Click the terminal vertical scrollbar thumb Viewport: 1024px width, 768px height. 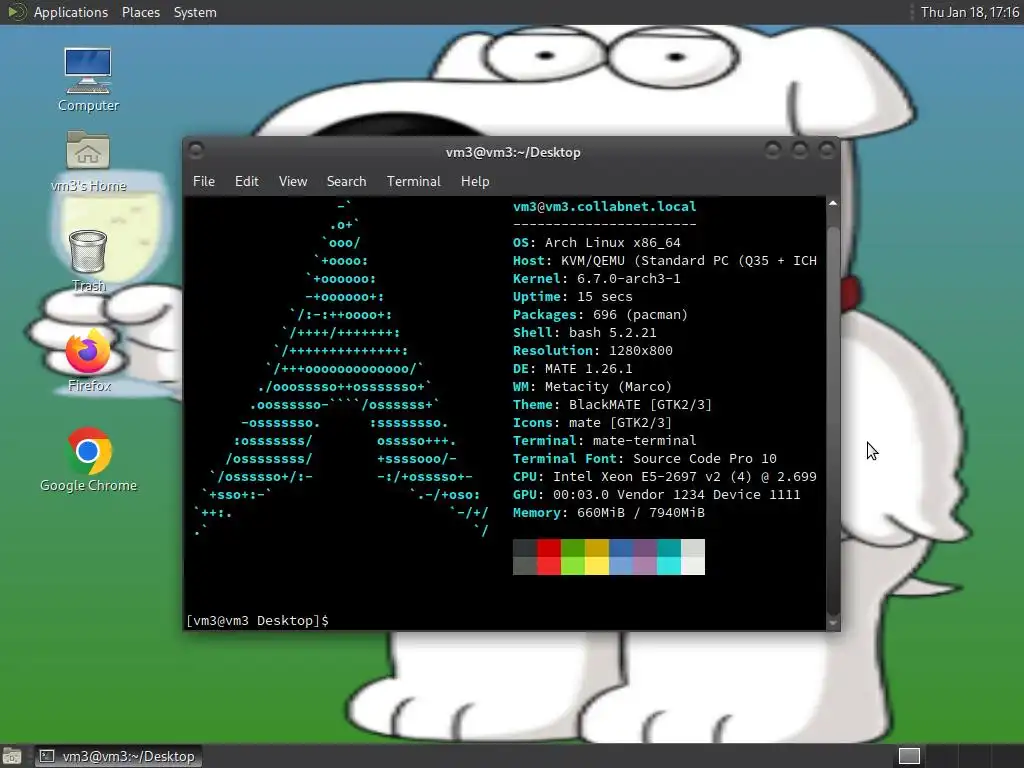coord(833,420)
